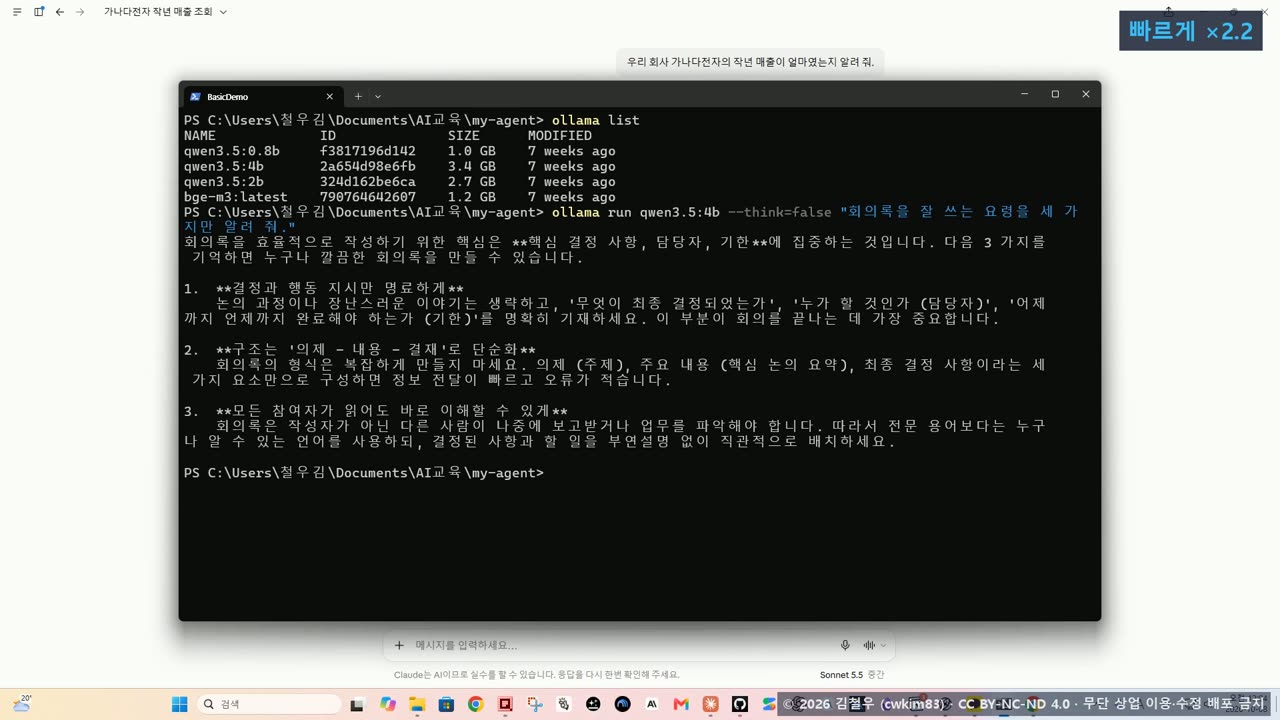Screen dimensions: 1280x720
Task: Switch to the BasicDemo terminal tab
Action: click(x=262, y=96)
